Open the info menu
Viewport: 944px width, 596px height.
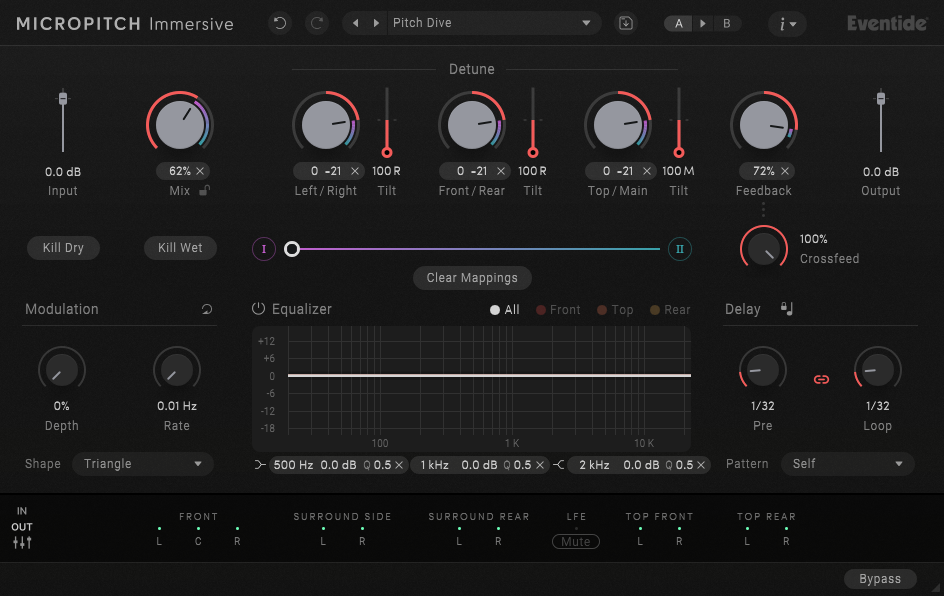[787, 23]
